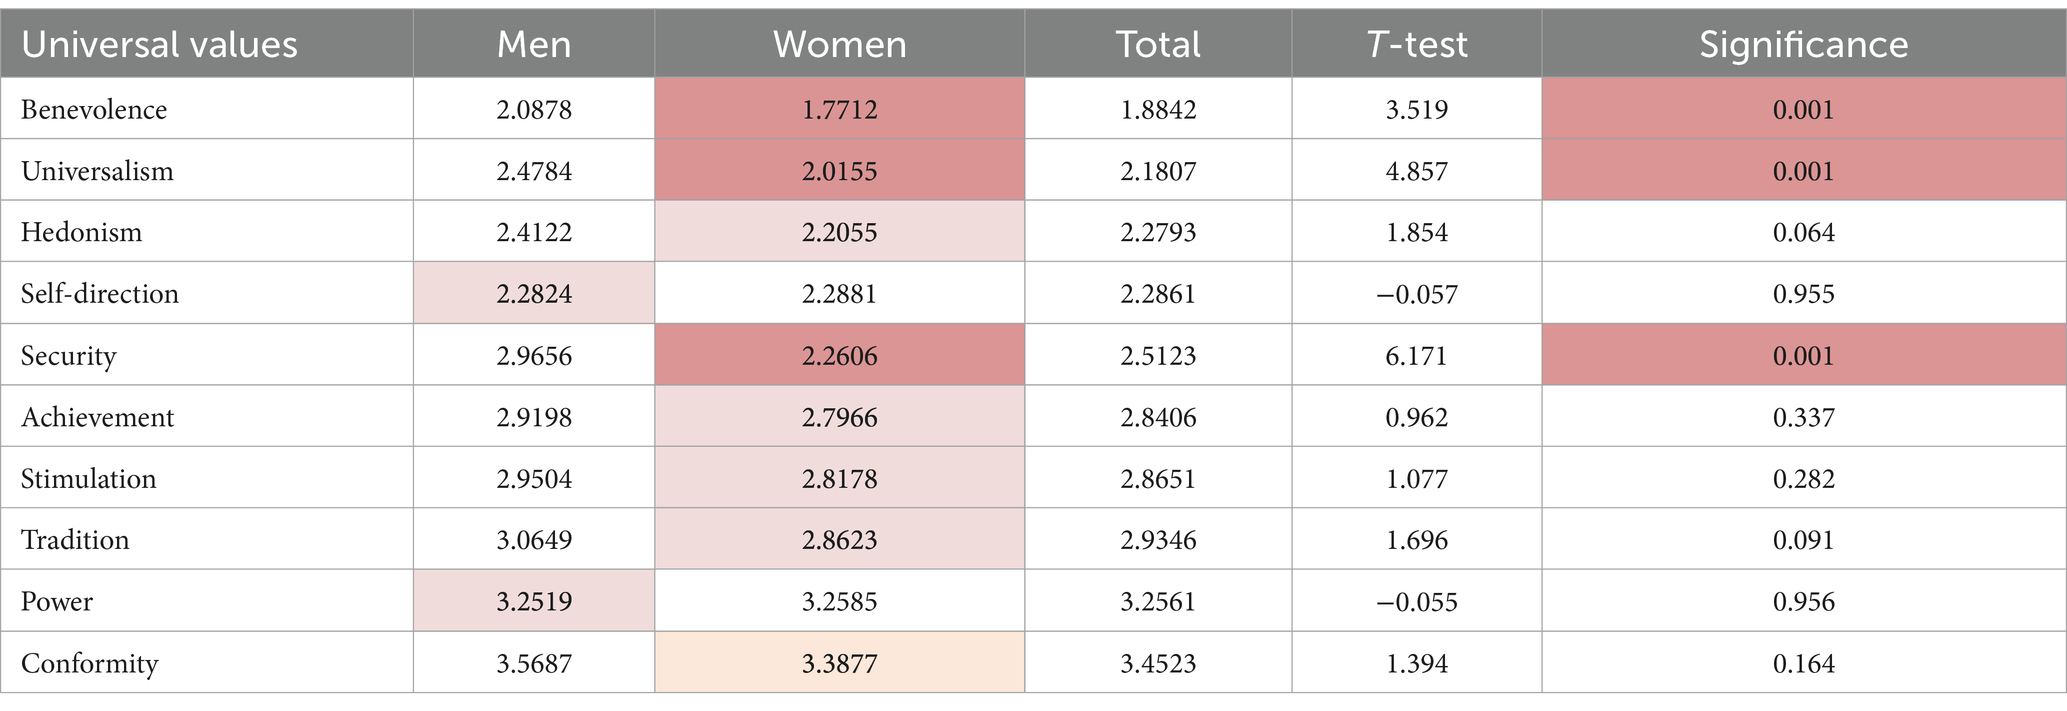Select the Significance column header
The height and width of the screenshot is (711, 2067).
pos(1804,45)
